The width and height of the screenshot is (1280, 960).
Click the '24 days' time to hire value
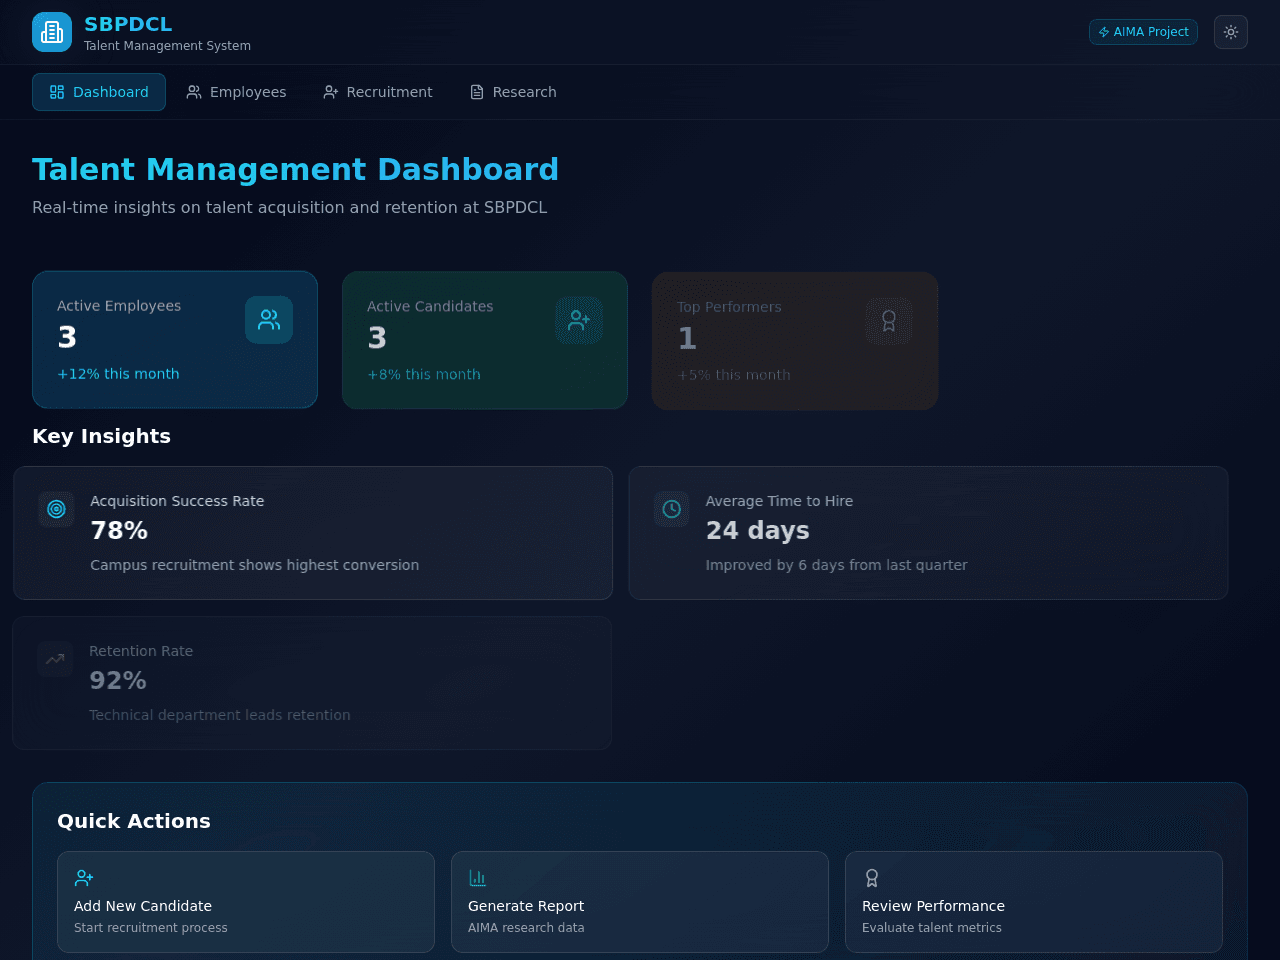[x=758, y=531]
